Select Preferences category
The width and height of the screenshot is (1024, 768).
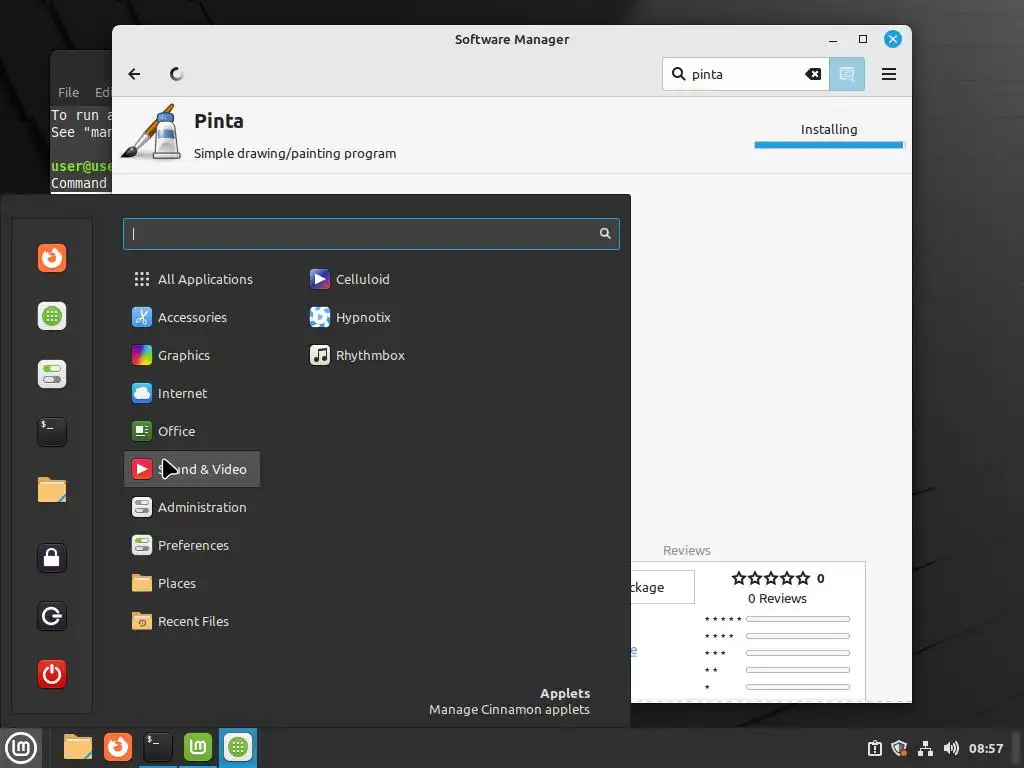click(x=192, y=545)
